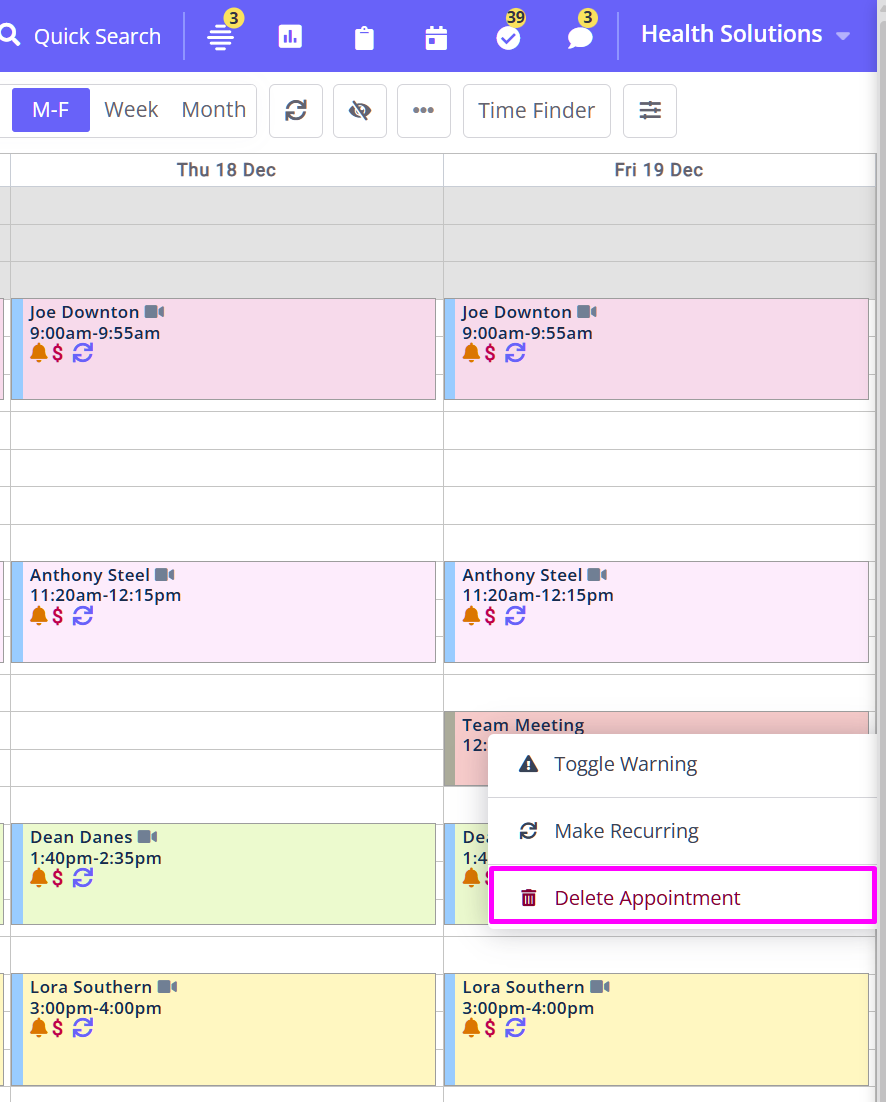Switch to the Month view

pyautogui.click(x=213, y=110)
